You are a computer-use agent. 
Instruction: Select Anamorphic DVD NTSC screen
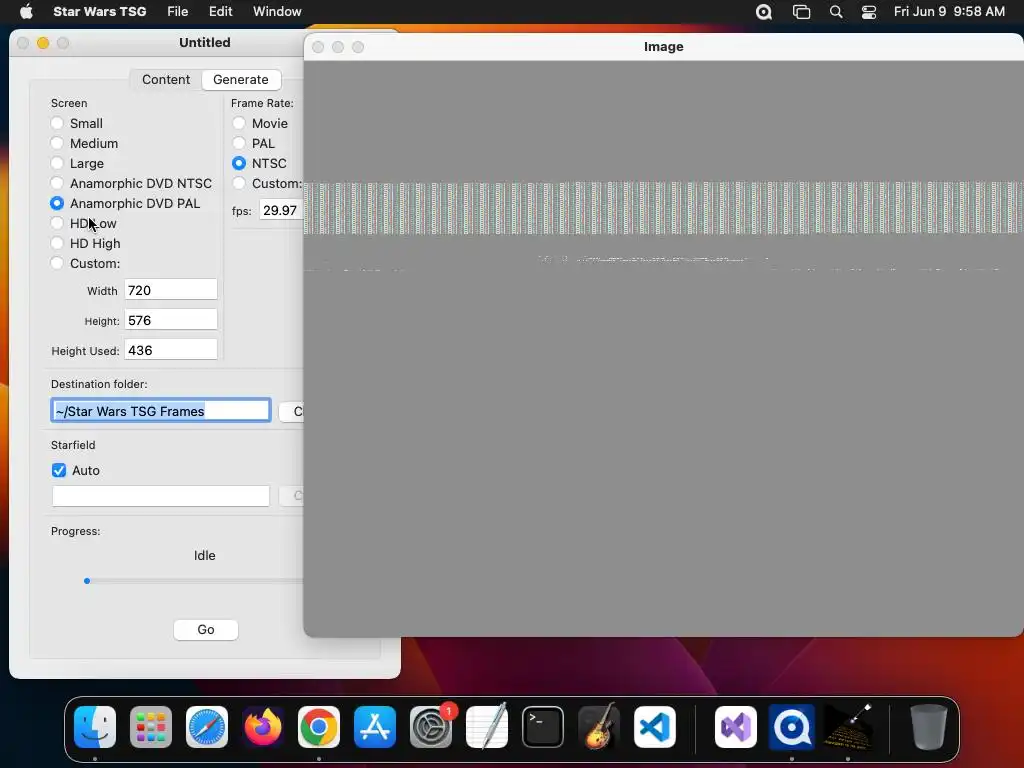(57, 184)
